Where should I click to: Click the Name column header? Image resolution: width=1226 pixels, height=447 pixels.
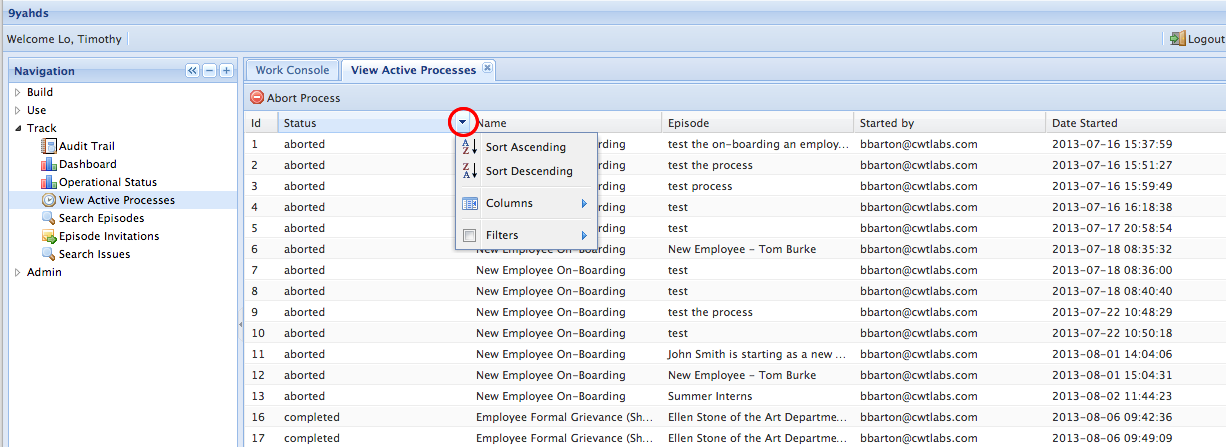[x=566, y=123]
